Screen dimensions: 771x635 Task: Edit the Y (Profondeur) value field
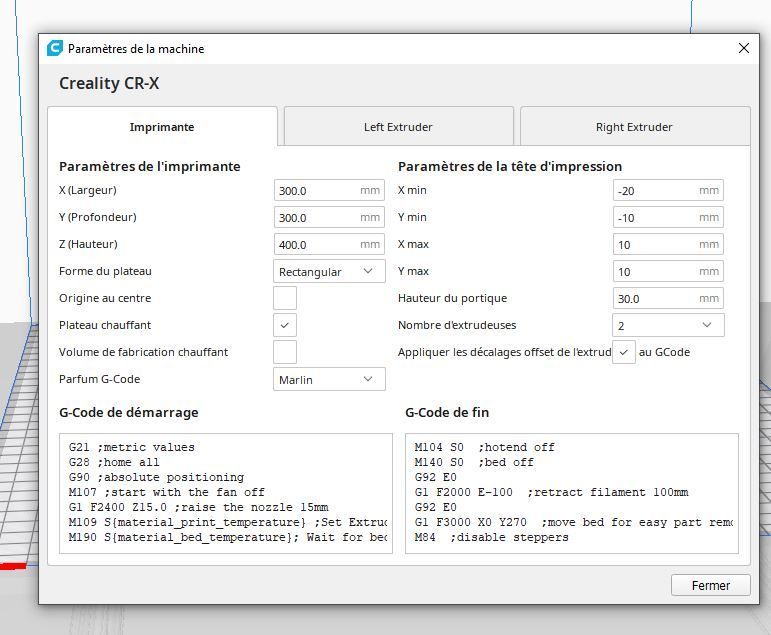[x=329, y=217]
